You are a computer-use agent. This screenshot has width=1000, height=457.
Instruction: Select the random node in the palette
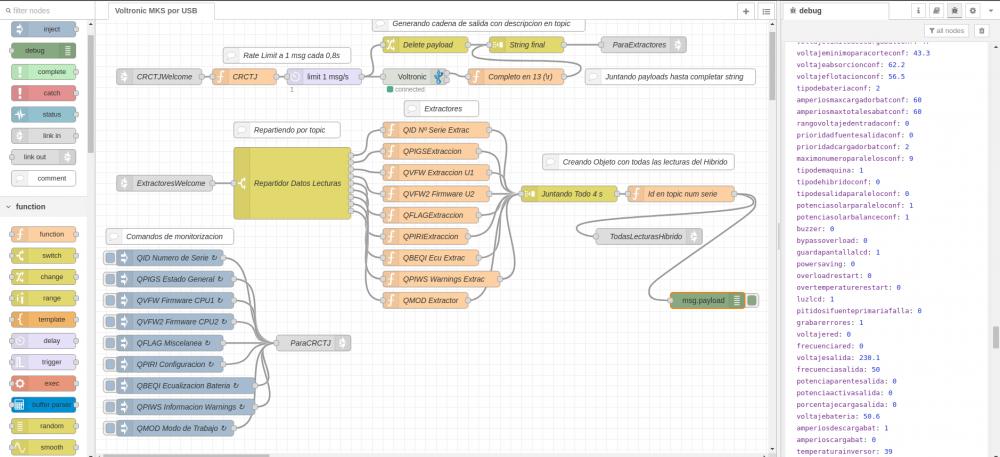pyautogui.click(x=44, y=426)
